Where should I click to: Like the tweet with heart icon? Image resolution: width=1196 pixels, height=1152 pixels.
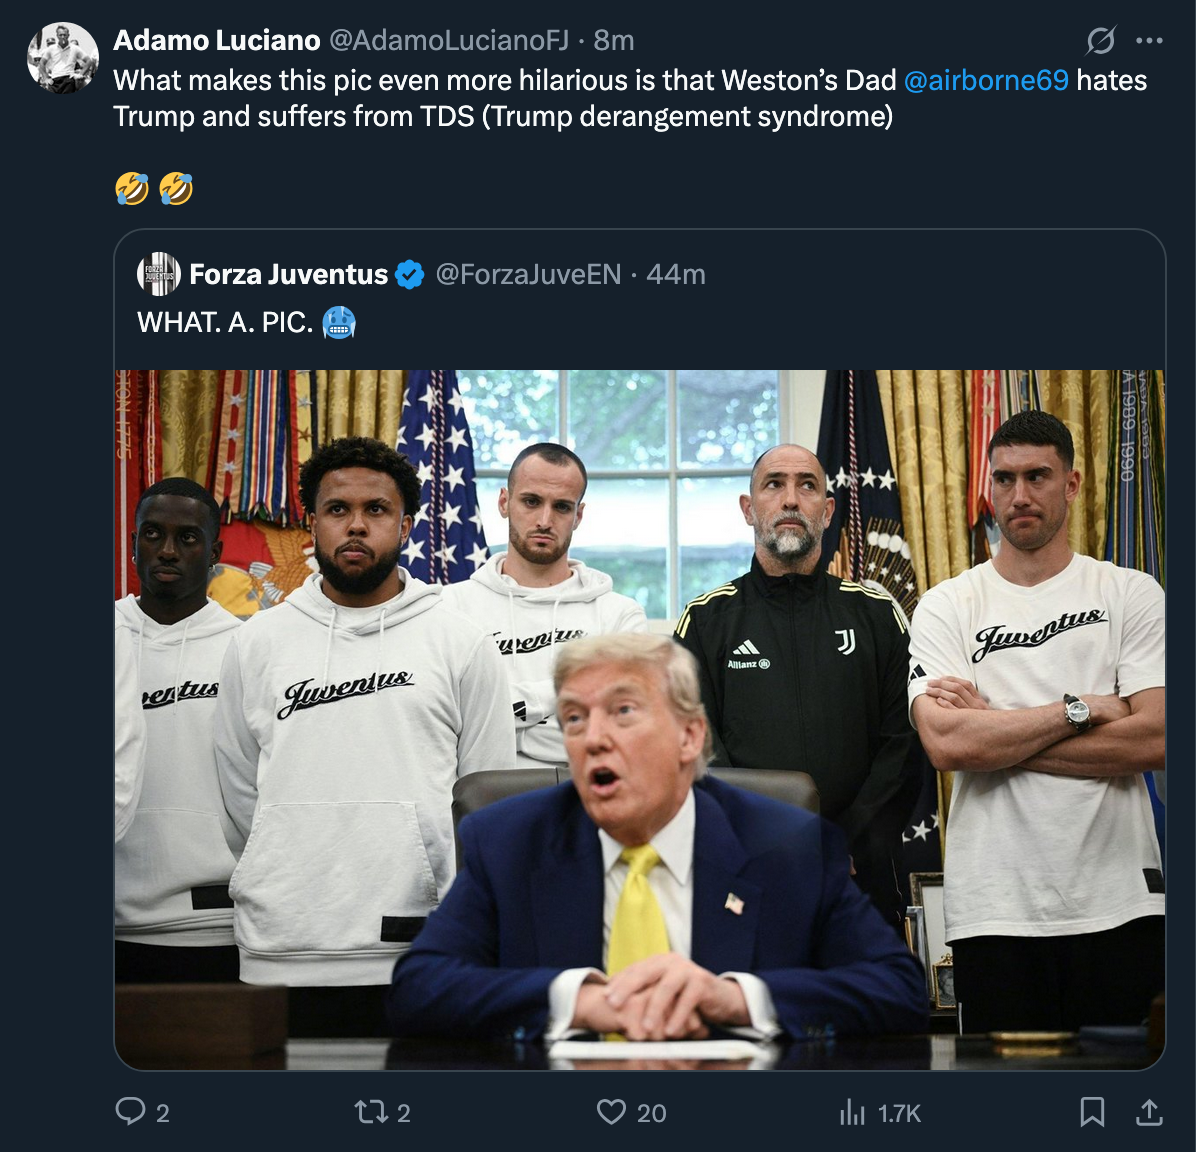pos(611,1112)
